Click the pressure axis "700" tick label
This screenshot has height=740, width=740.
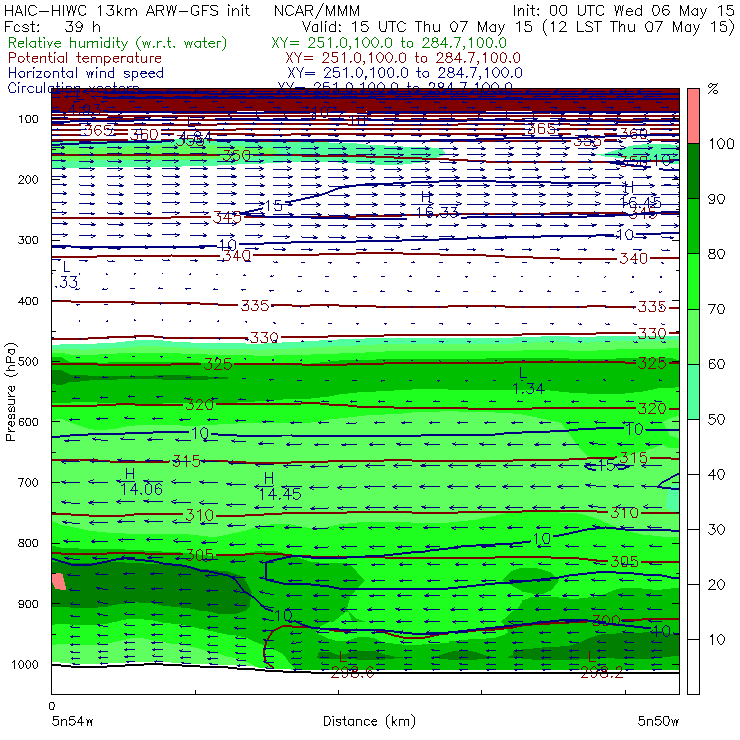coord(28,483)
